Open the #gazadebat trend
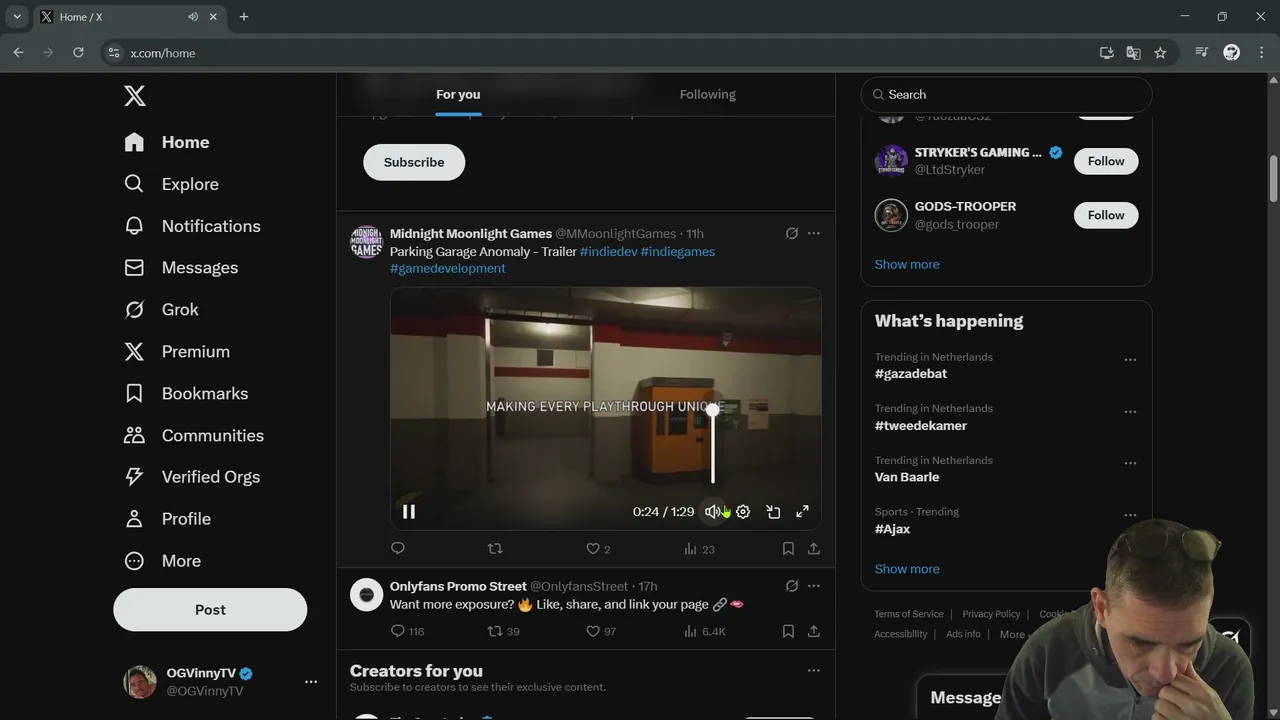The image size is (1280, 720). [x=911, y=374]
